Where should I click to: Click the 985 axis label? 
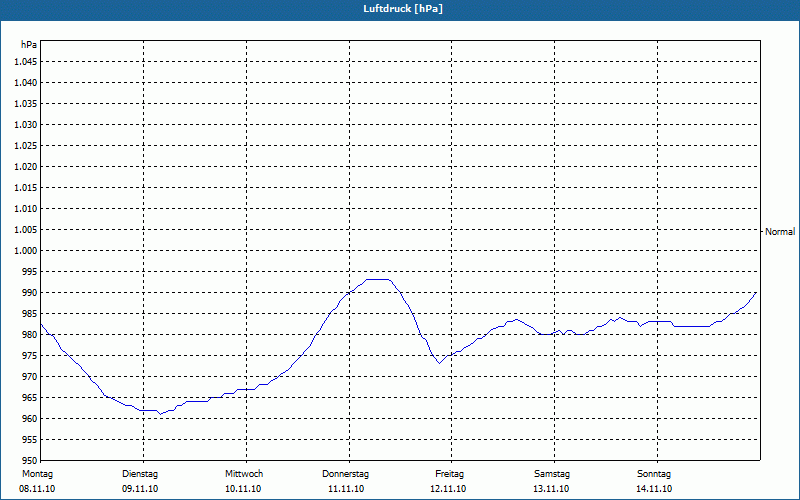[30, 314]
